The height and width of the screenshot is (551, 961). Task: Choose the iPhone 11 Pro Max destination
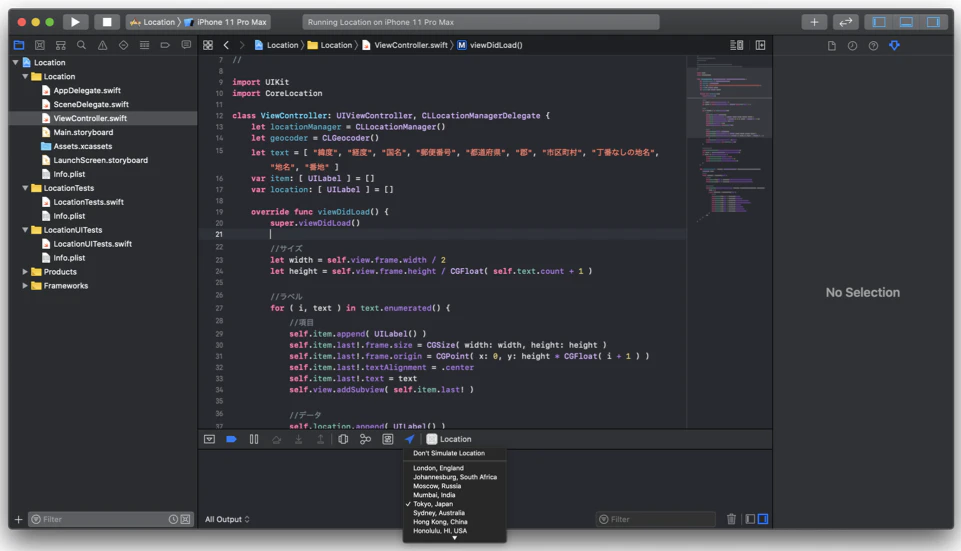coord(226,22)
